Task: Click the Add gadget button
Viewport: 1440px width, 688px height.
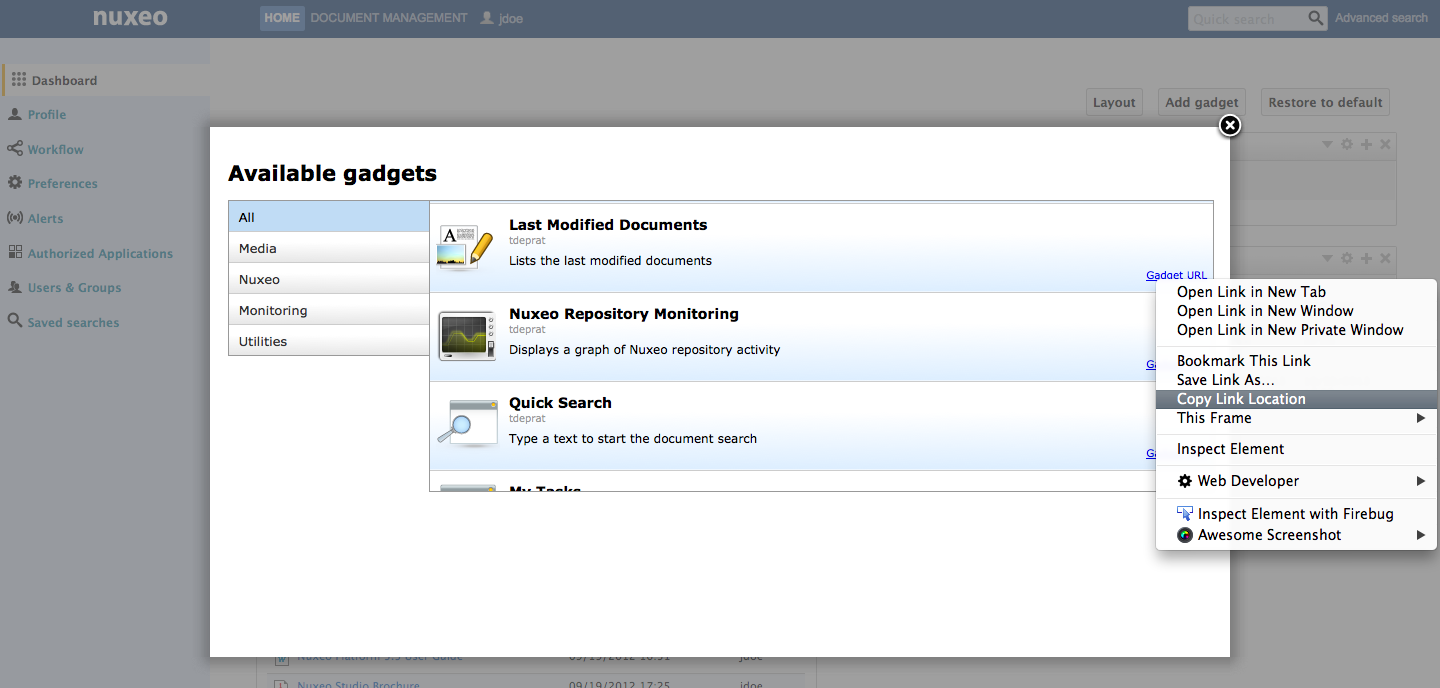Action: (1202, 102)
